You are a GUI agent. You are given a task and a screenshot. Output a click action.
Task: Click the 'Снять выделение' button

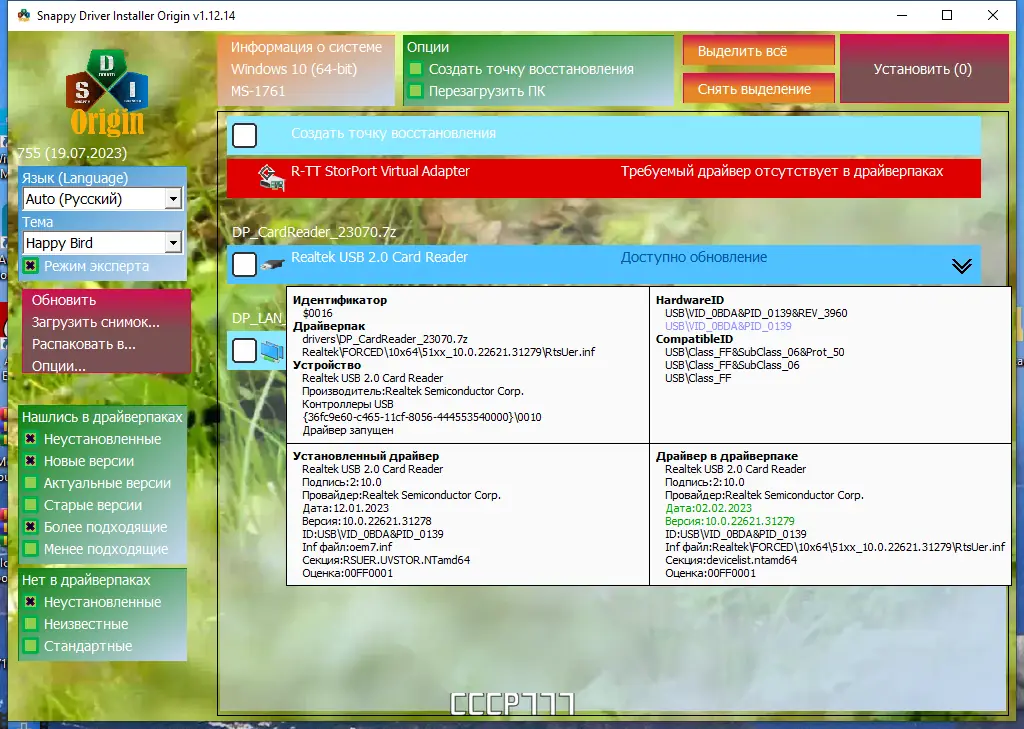(x=758, y=89)
